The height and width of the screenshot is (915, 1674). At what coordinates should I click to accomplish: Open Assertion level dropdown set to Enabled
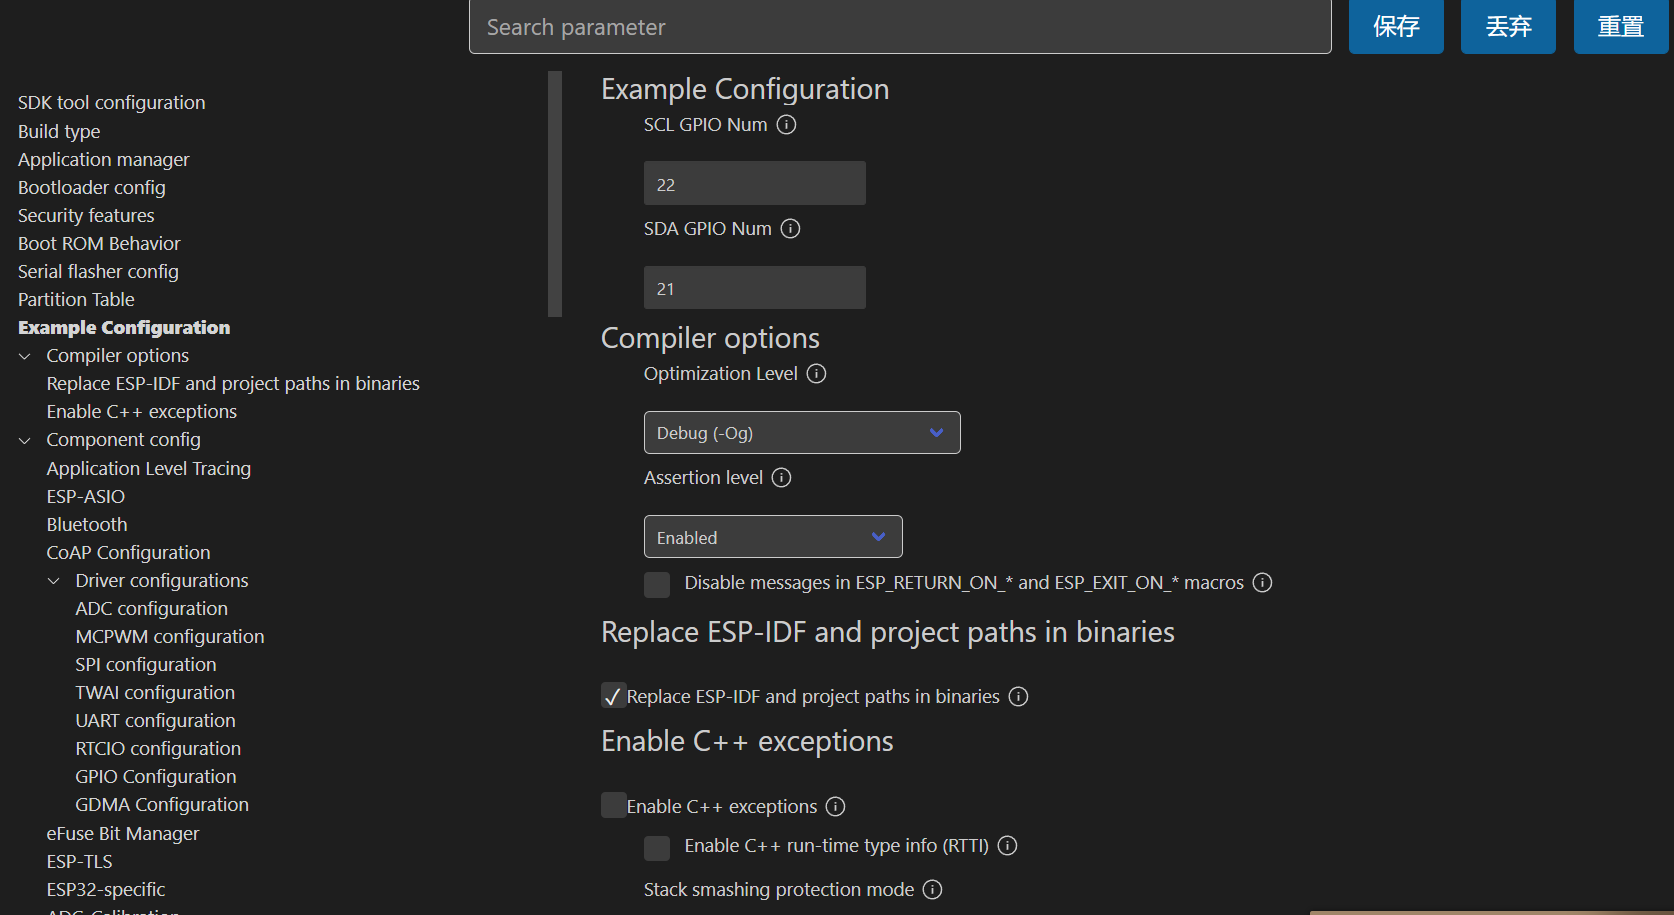click(x=773, y=537)
